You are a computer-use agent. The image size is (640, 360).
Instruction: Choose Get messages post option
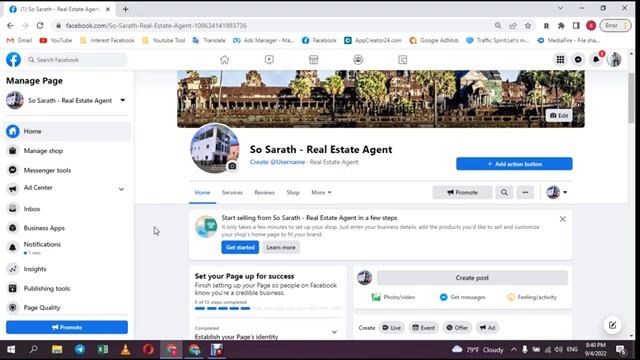(x=462, y=297)
